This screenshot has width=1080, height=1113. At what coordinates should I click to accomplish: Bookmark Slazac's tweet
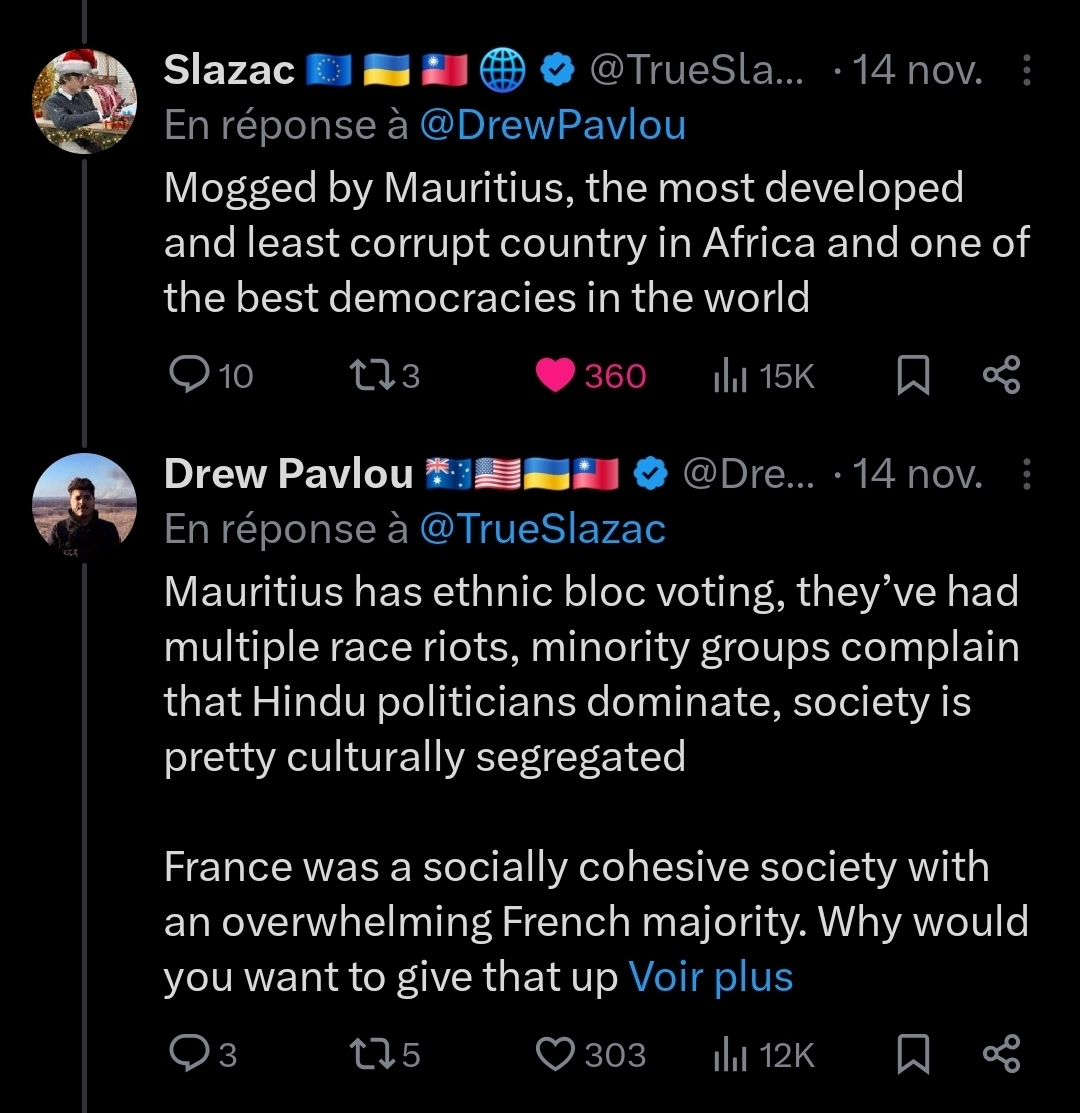pos(912,377)
